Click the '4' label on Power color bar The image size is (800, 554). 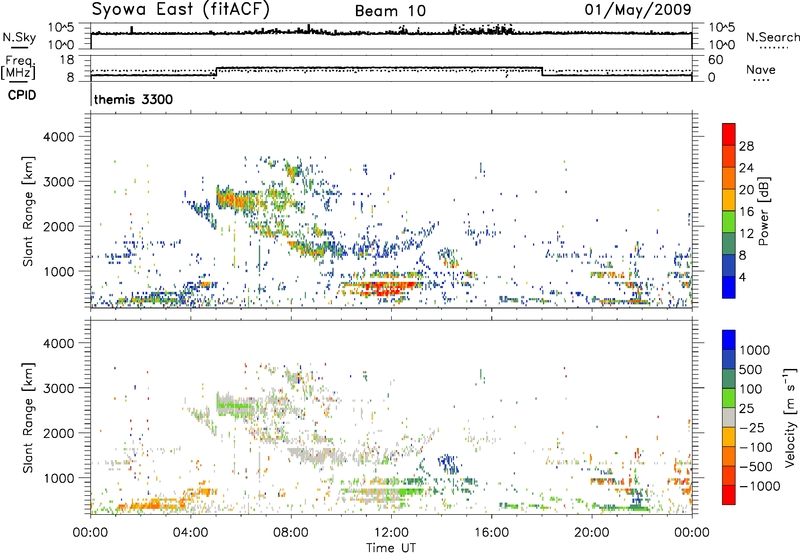click(742, 278)
